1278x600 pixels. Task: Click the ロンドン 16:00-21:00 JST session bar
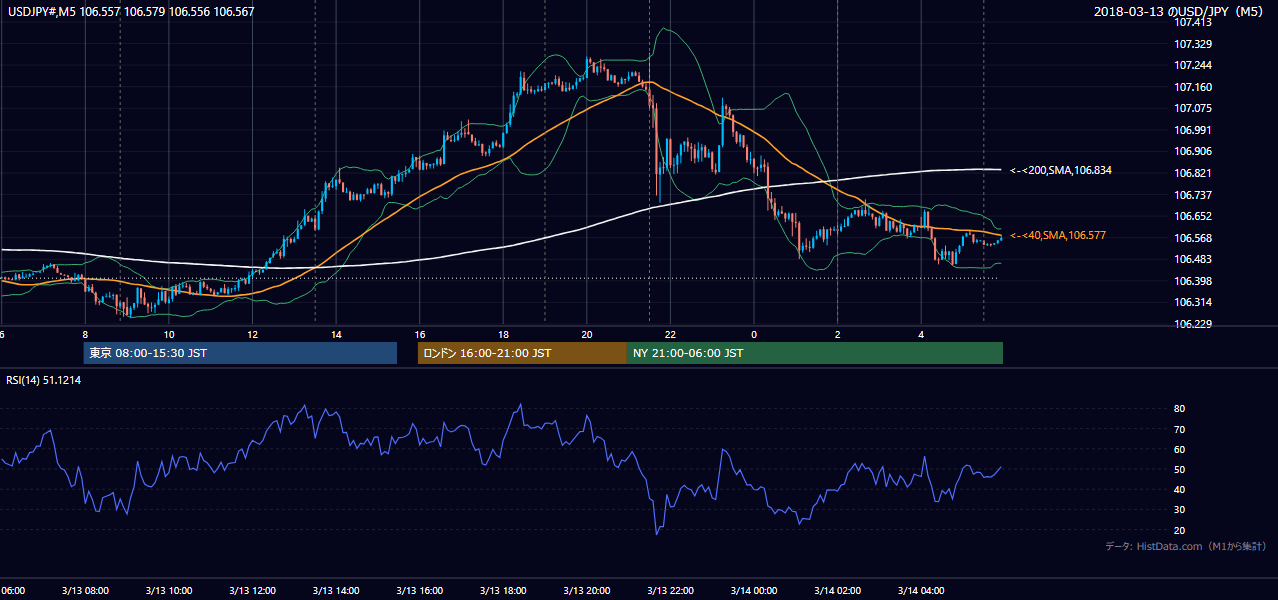522,353
